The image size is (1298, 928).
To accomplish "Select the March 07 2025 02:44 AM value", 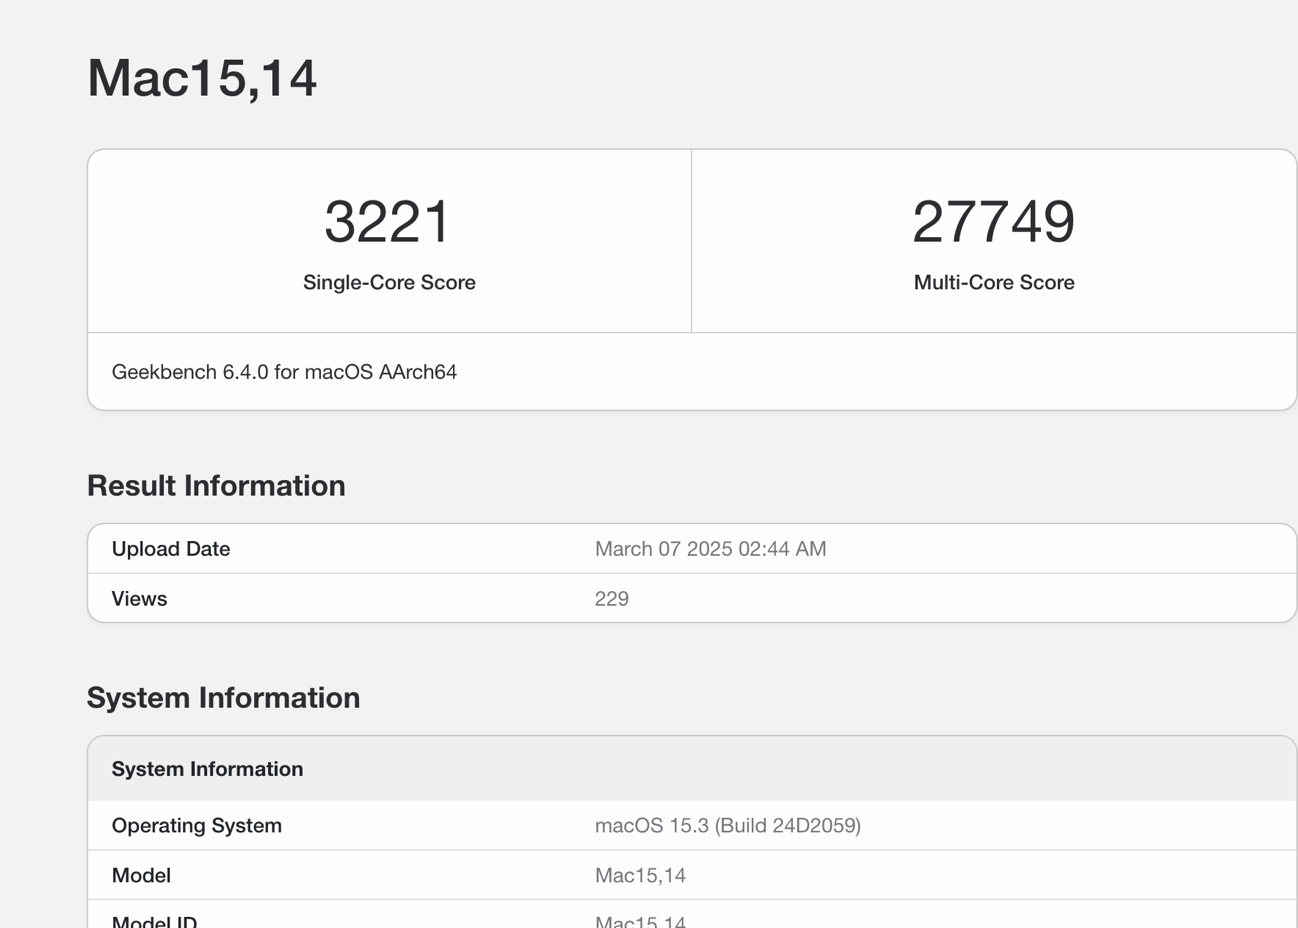I will [710, 549].
